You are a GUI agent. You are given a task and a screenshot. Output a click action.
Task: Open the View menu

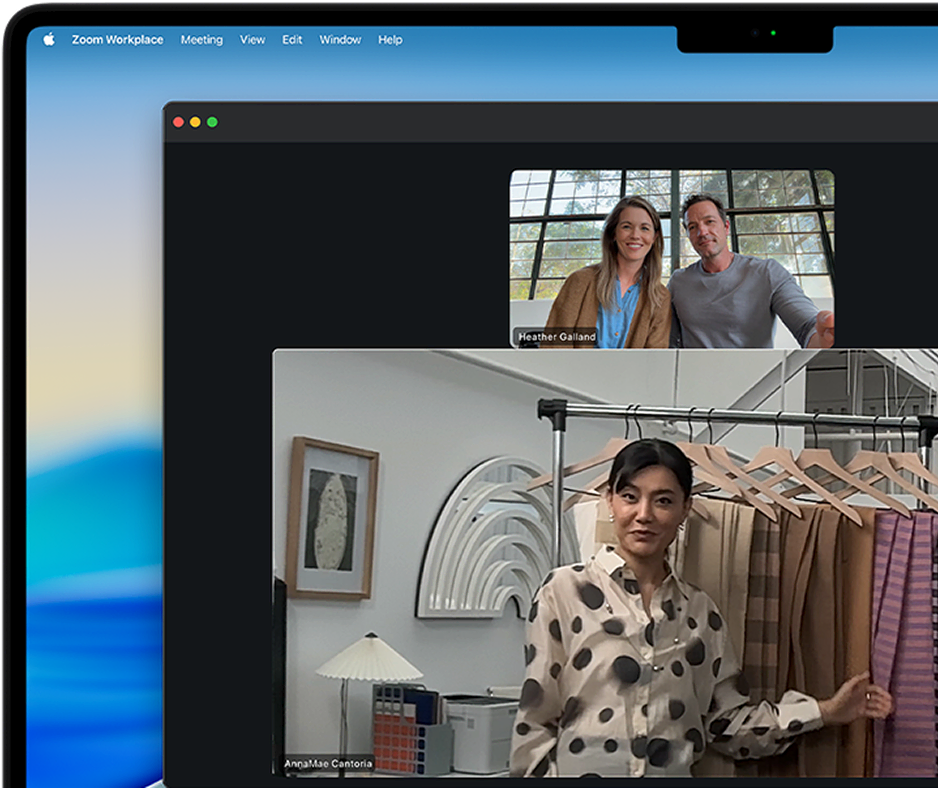(x=252, y=40)
